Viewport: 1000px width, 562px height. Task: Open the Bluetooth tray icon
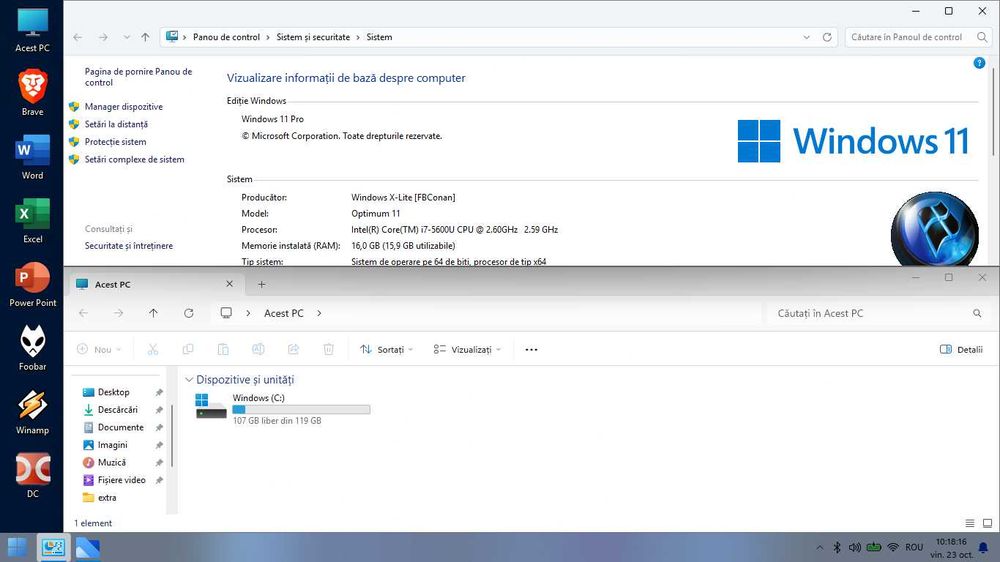tap(837, 547)
